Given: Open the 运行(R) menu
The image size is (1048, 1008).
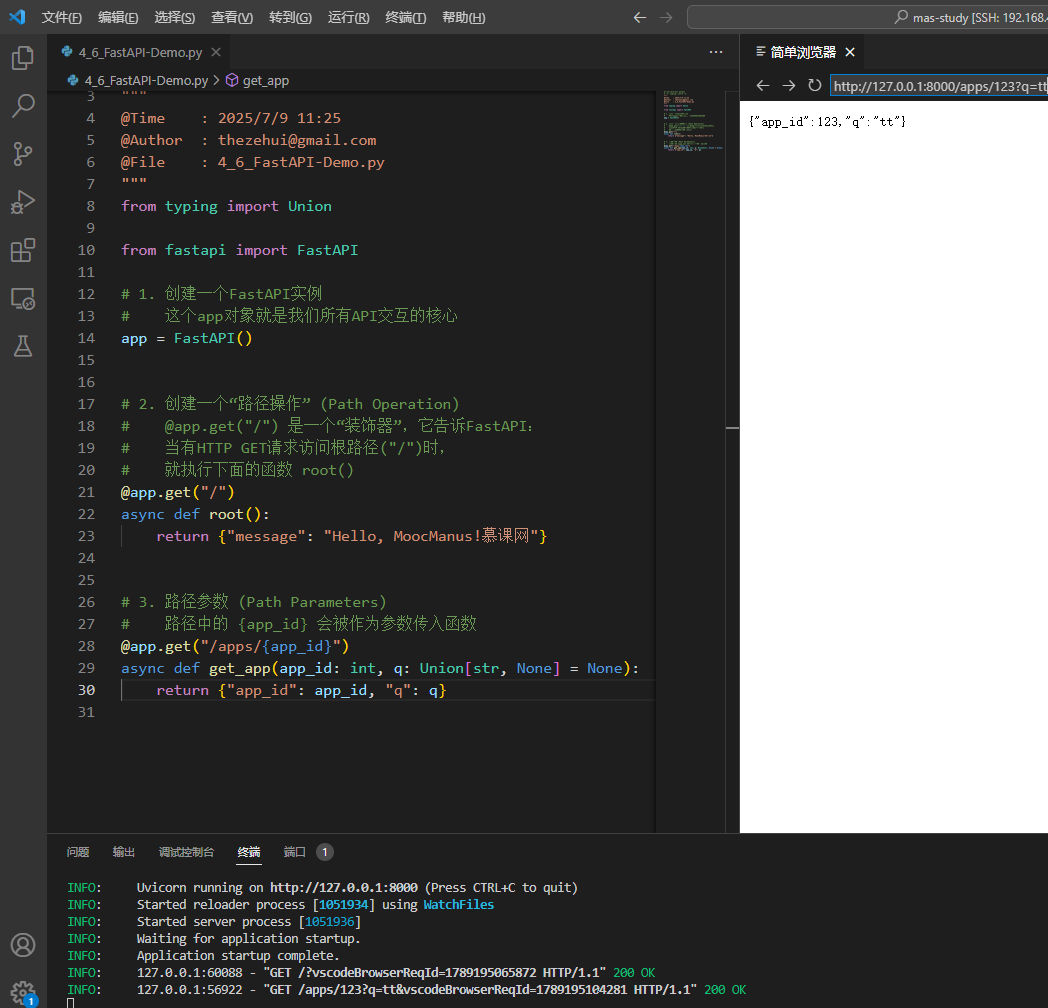Looking at the screenshot, I should (348, 17).
